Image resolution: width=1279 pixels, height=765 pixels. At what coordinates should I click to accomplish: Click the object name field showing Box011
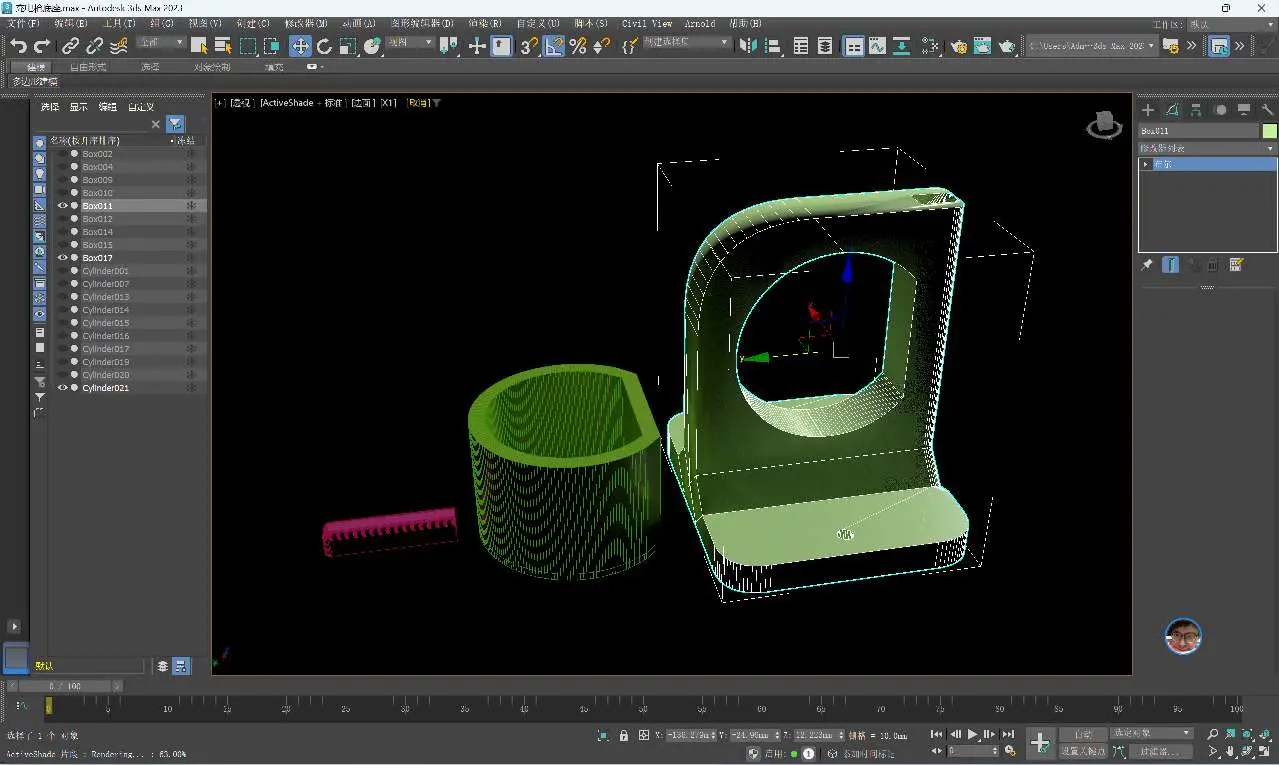1199,131
